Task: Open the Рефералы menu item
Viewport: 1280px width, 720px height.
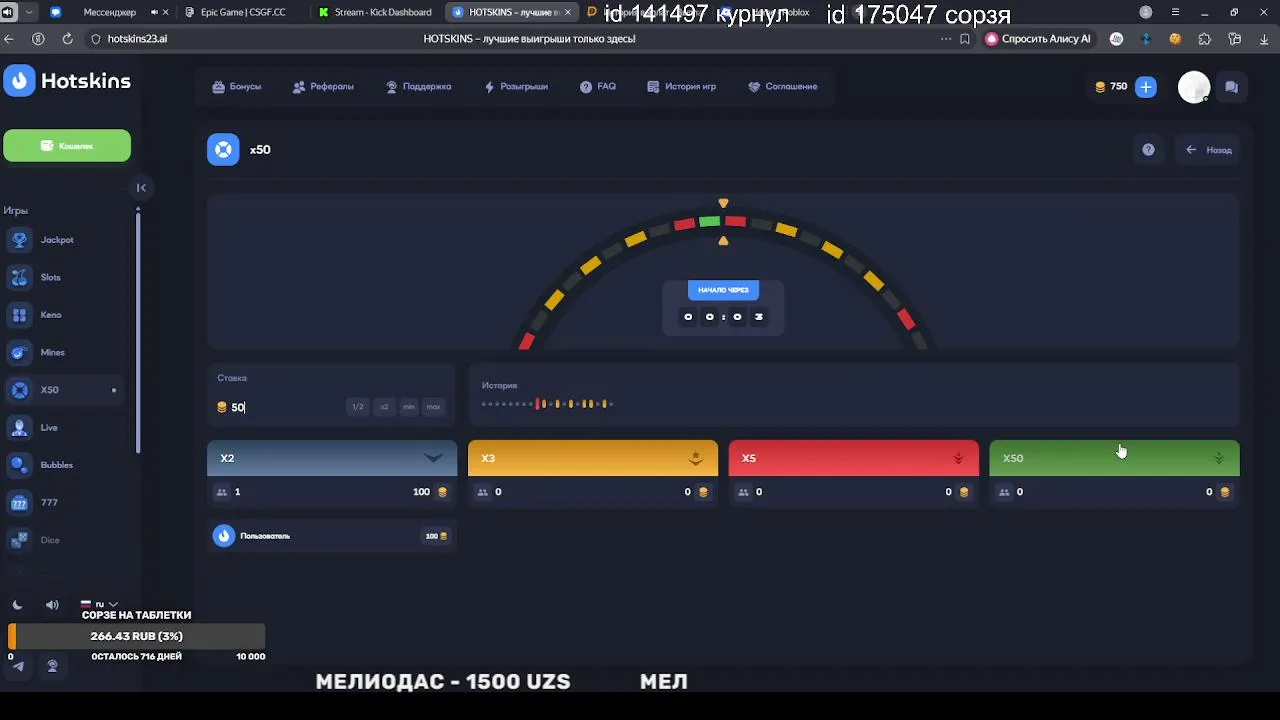Action: click(x=323, y=87)
